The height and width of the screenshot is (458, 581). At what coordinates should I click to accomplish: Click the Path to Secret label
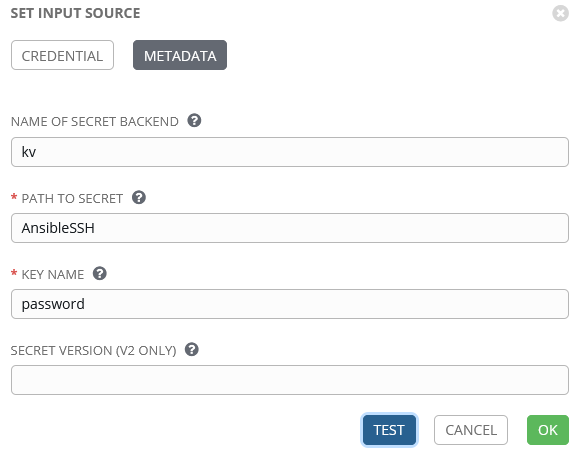[x=72, y=199]
